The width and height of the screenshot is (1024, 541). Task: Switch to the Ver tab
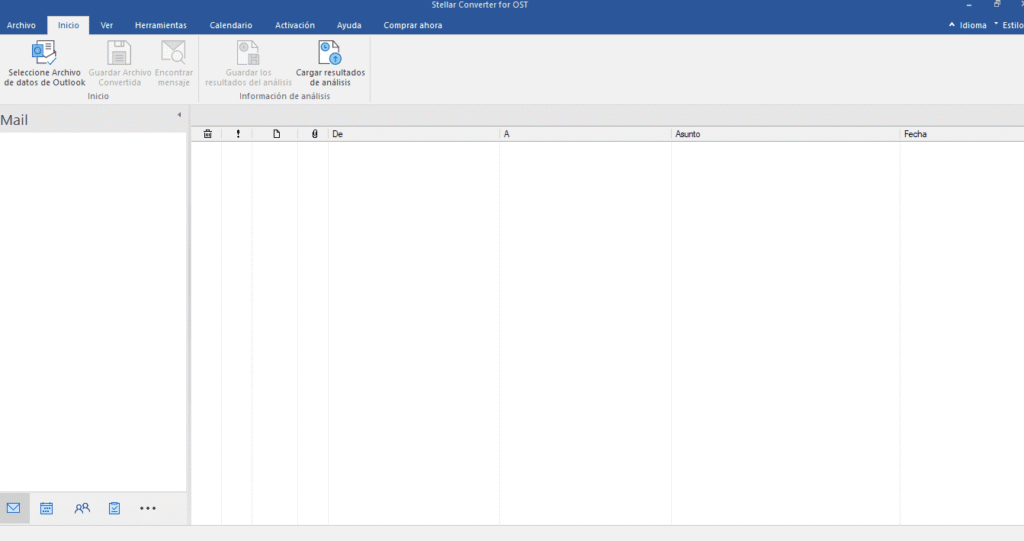(106, 25)
